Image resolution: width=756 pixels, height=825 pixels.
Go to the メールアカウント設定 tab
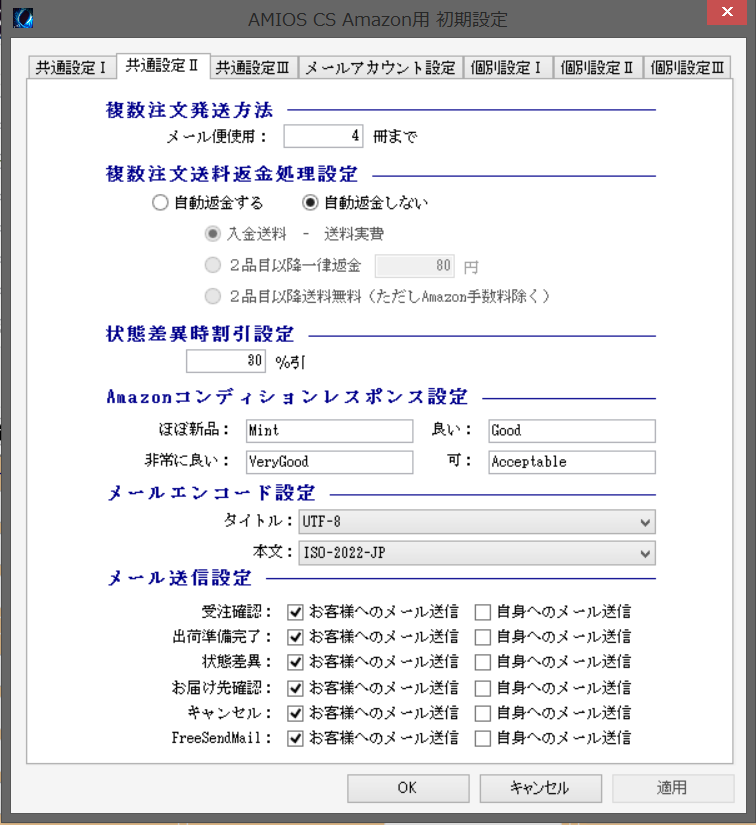[380, 67]
